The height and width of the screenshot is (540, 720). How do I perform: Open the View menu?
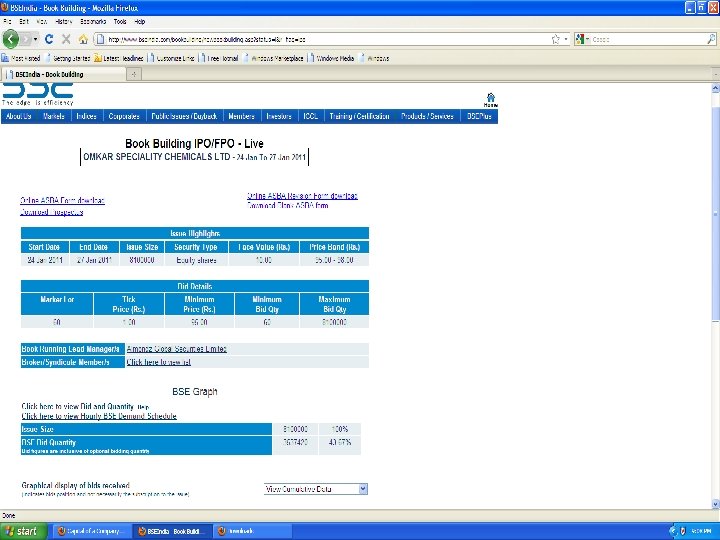[x=42, y=21]
